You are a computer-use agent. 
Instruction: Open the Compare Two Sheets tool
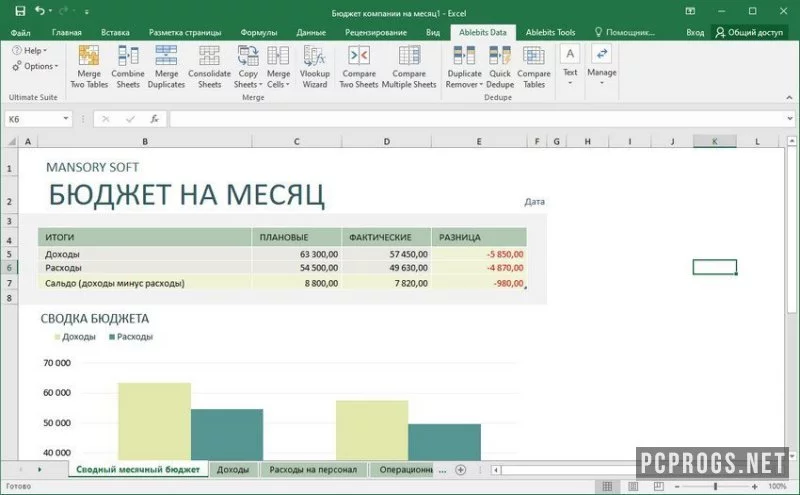(x=359, y=67)
